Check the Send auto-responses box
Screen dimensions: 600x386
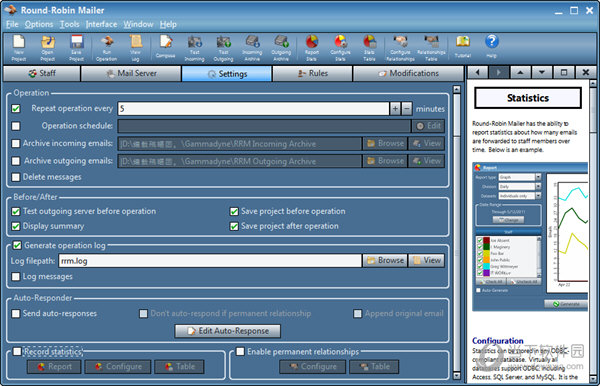16,314
